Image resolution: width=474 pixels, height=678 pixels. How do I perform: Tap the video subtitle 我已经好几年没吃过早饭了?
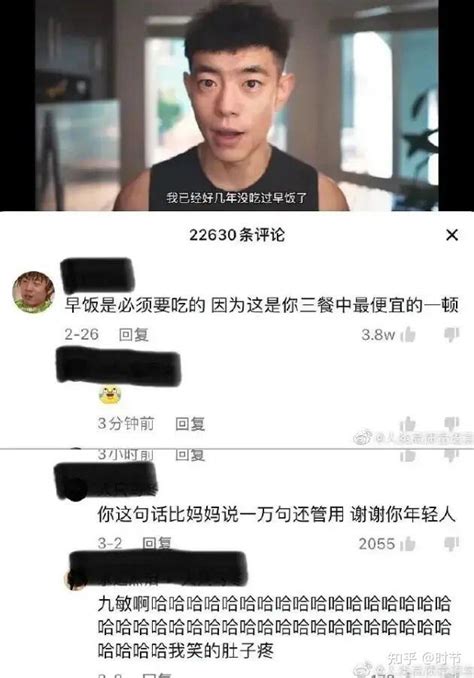click(x=237, y=198)
